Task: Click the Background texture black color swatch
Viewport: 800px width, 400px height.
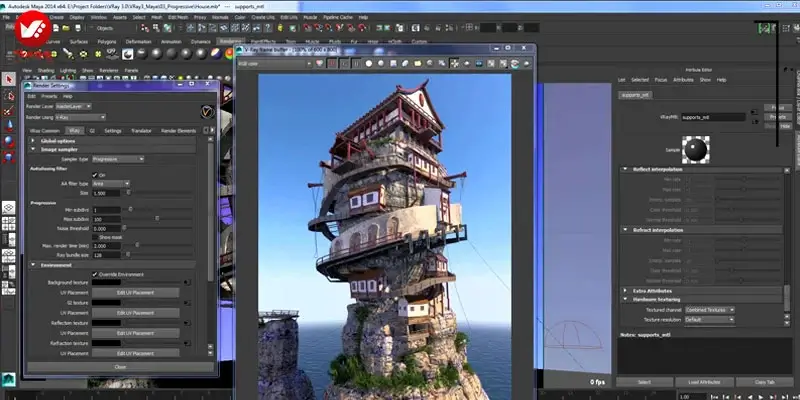Action: (x=107, y=282)
